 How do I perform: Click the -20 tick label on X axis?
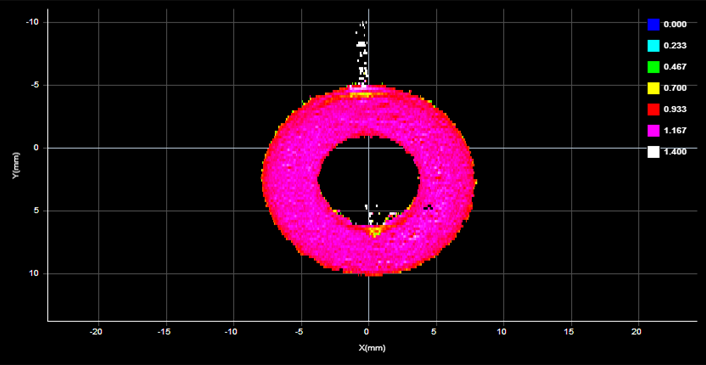click(96, 332)
